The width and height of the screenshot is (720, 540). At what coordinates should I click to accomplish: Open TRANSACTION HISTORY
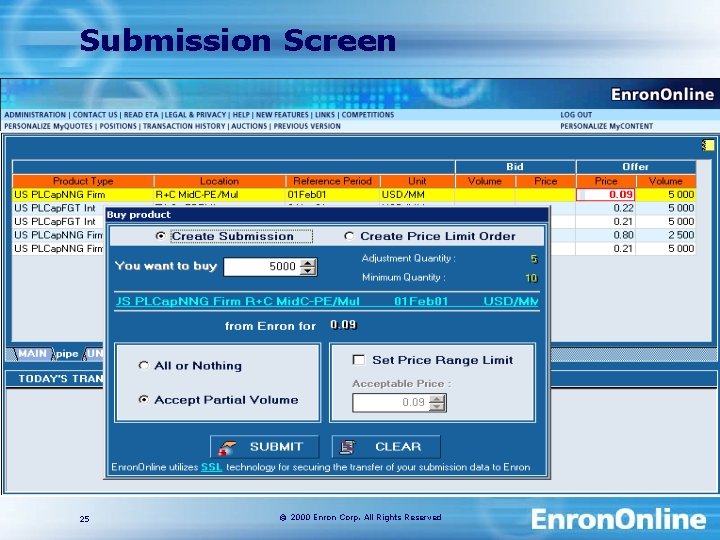pos(184,126)
